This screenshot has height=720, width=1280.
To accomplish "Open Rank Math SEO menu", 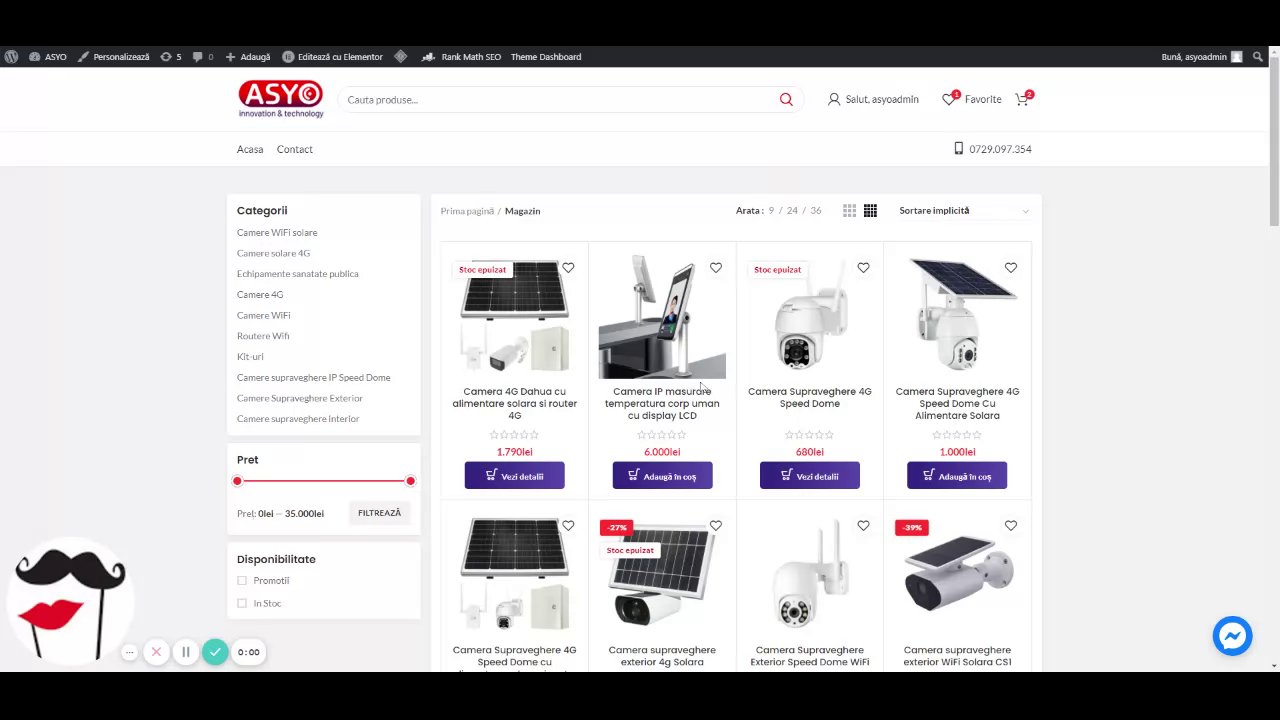I will (x=462, y=57).
